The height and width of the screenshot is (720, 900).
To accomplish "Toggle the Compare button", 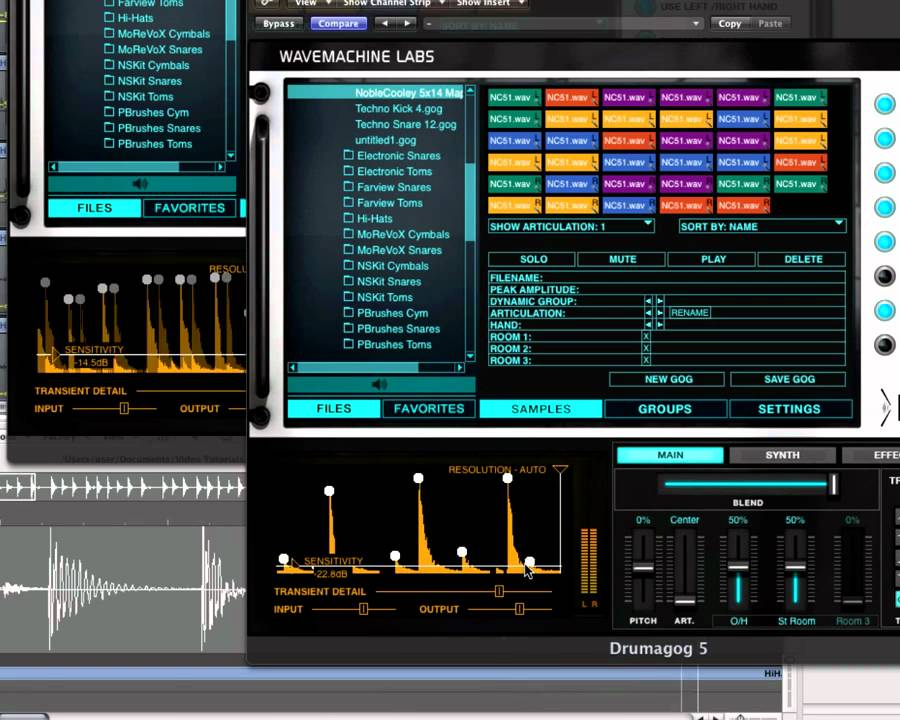I will pos(338,24).
